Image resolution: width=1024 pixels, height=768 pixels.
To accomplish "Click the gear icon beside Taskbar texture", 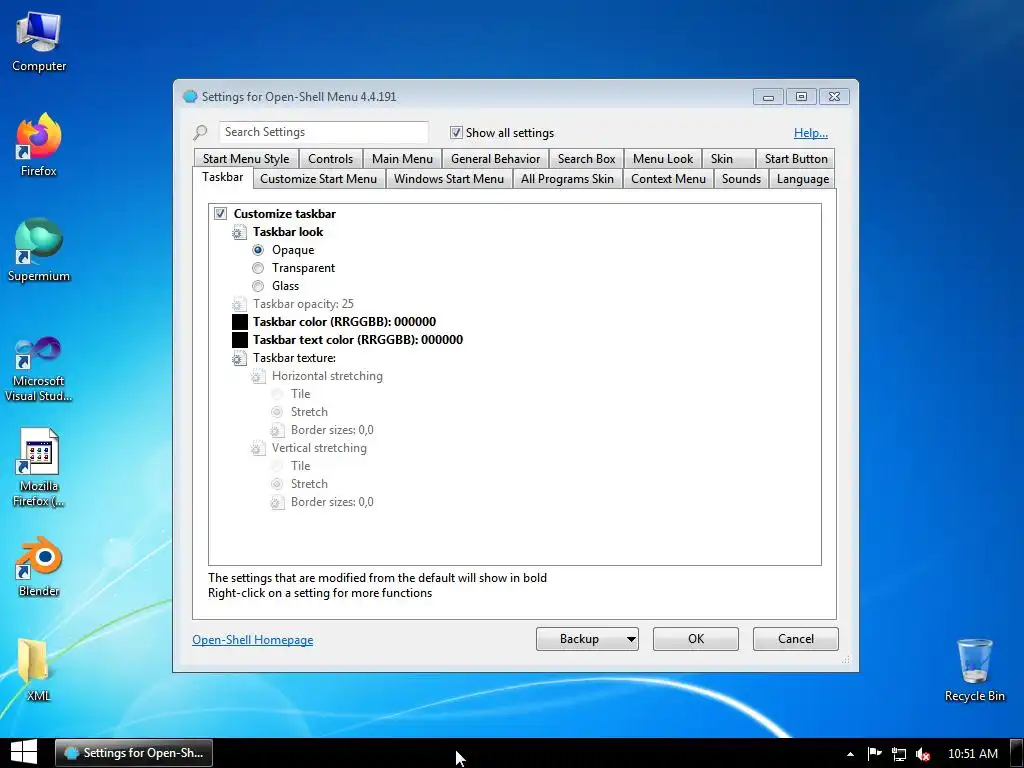I will tap(240, 358).
